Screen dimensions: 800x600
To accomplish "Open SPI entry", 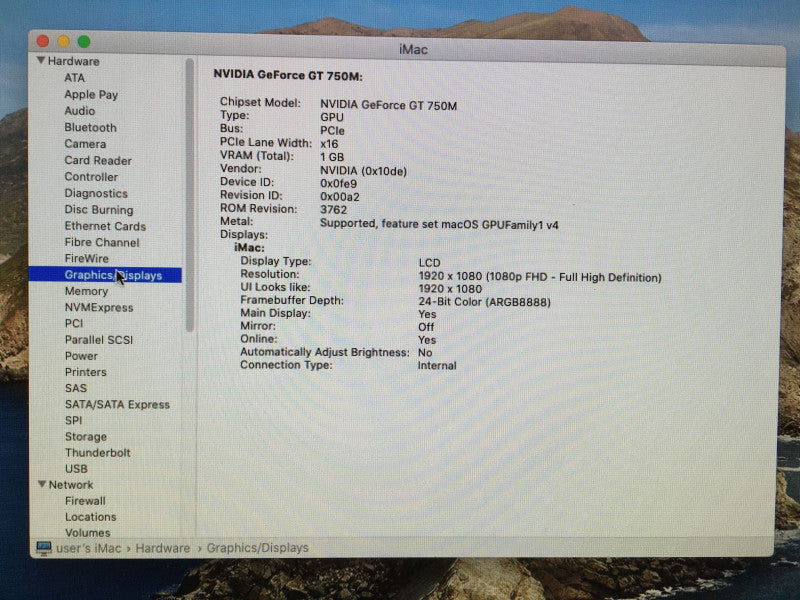I will (73, 420).
